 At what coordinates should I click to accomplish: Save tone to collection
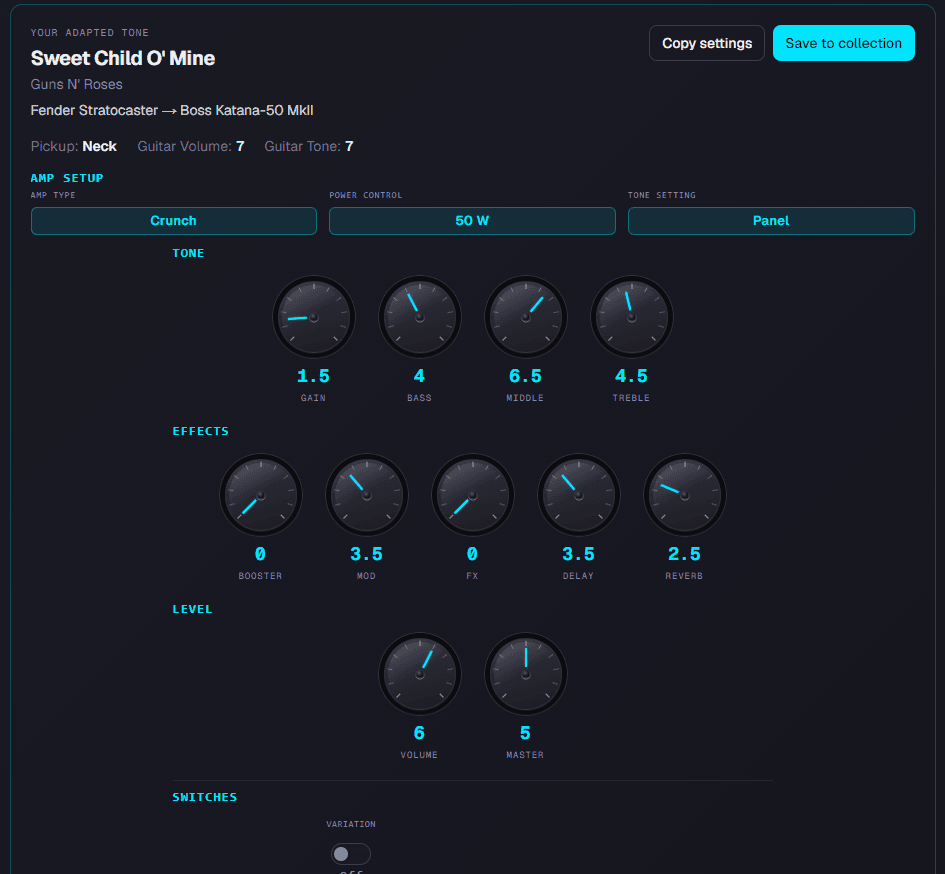(843, 43)
